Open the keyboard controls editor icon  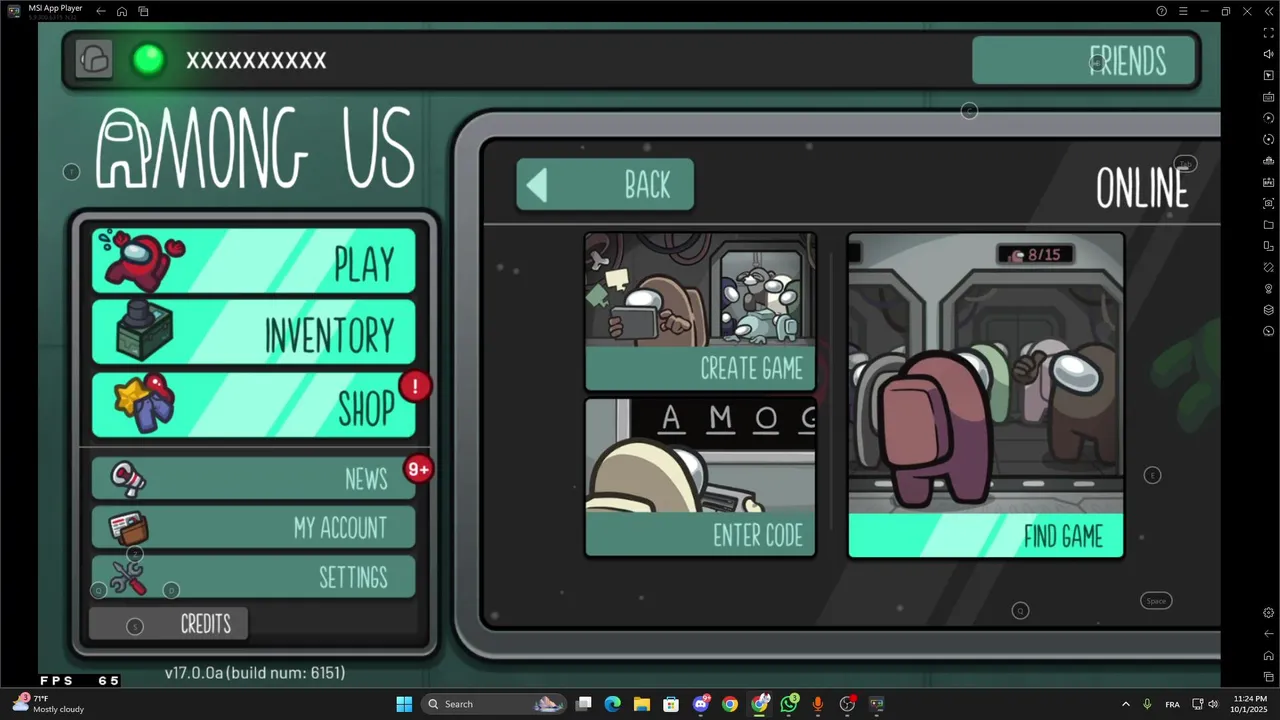click(x=1269, y=97)
